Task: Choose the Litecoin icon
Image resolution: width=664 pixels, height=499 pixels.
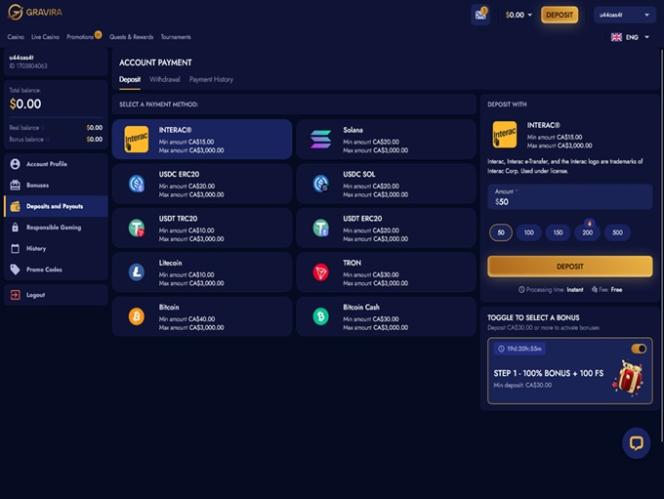Action: tap(136, 272)
